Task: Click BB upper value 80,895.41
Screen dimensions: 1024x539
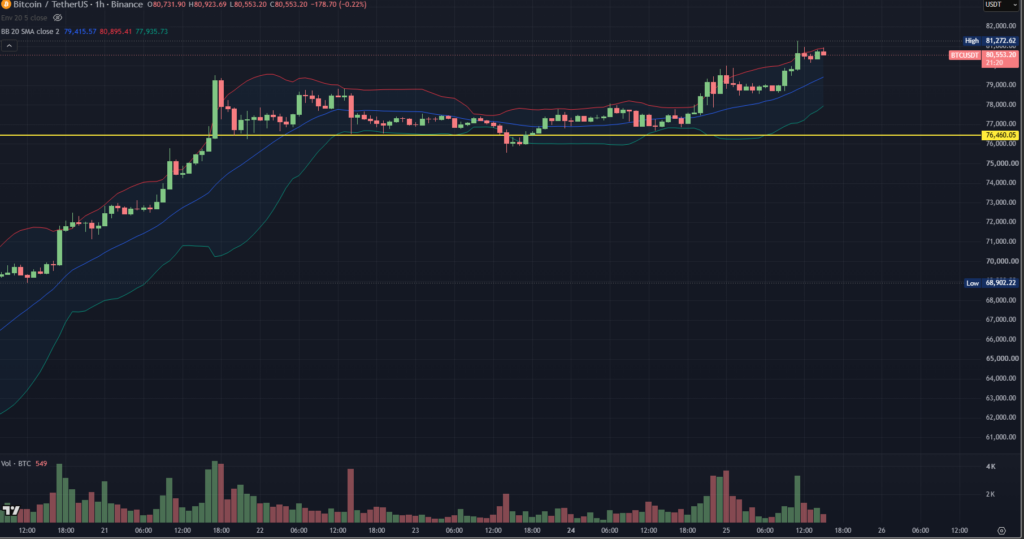Action: click(116, 31)
